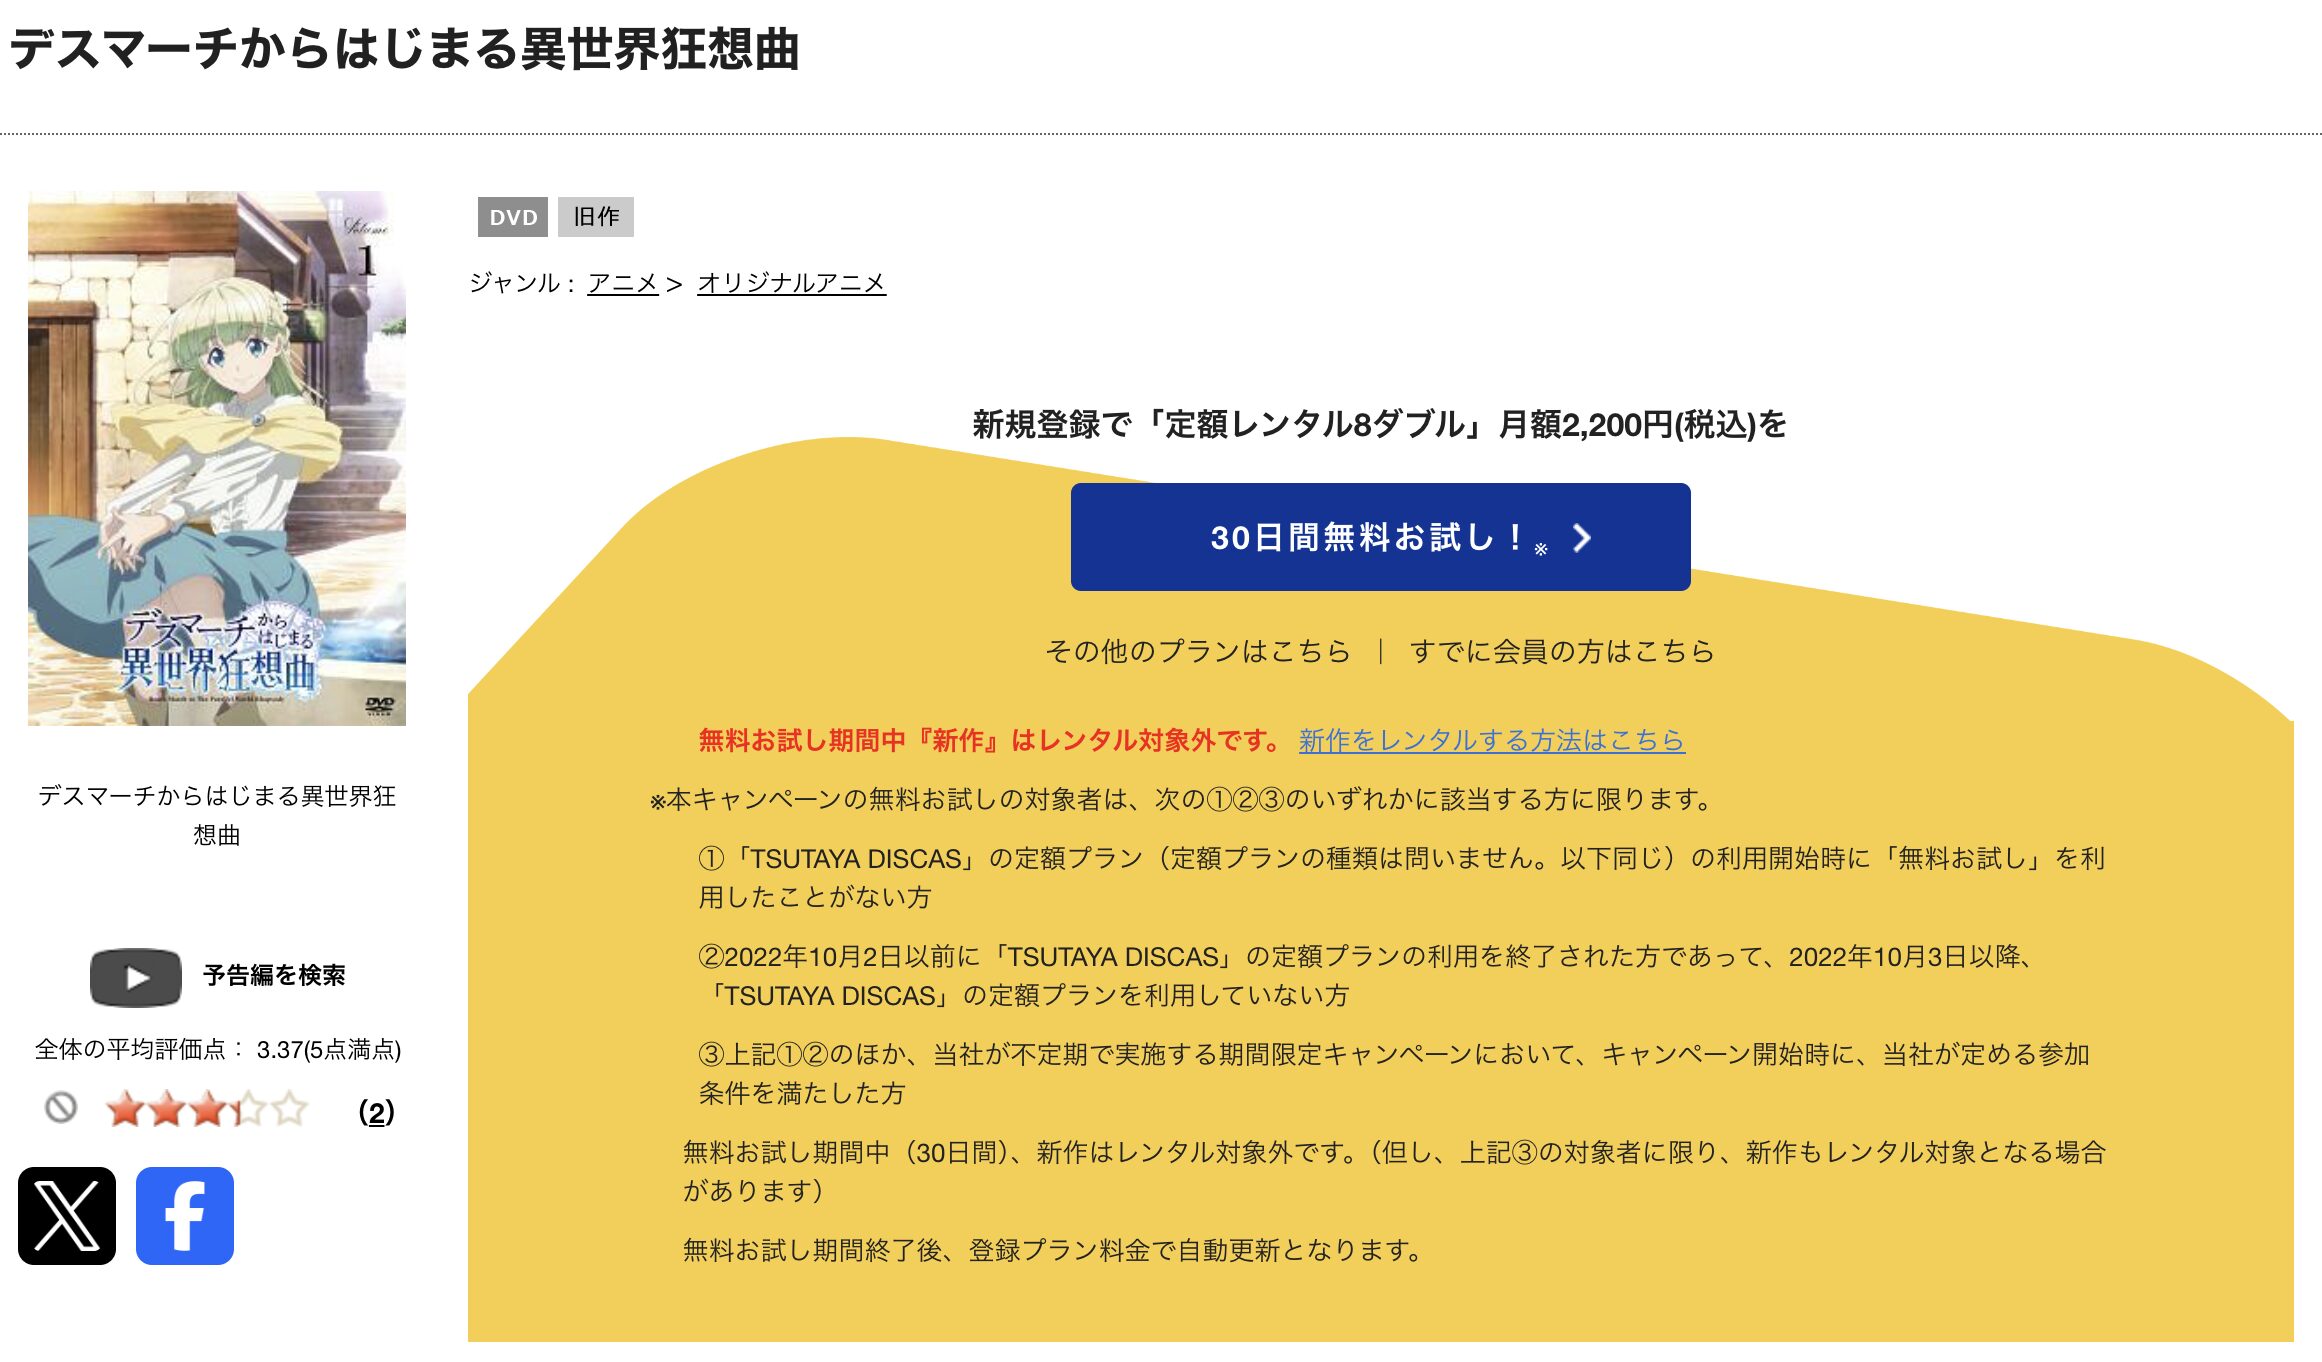Share on Facebook icon
This screenshot has width=2322, height=1362.
click(x=185, y=1215)
